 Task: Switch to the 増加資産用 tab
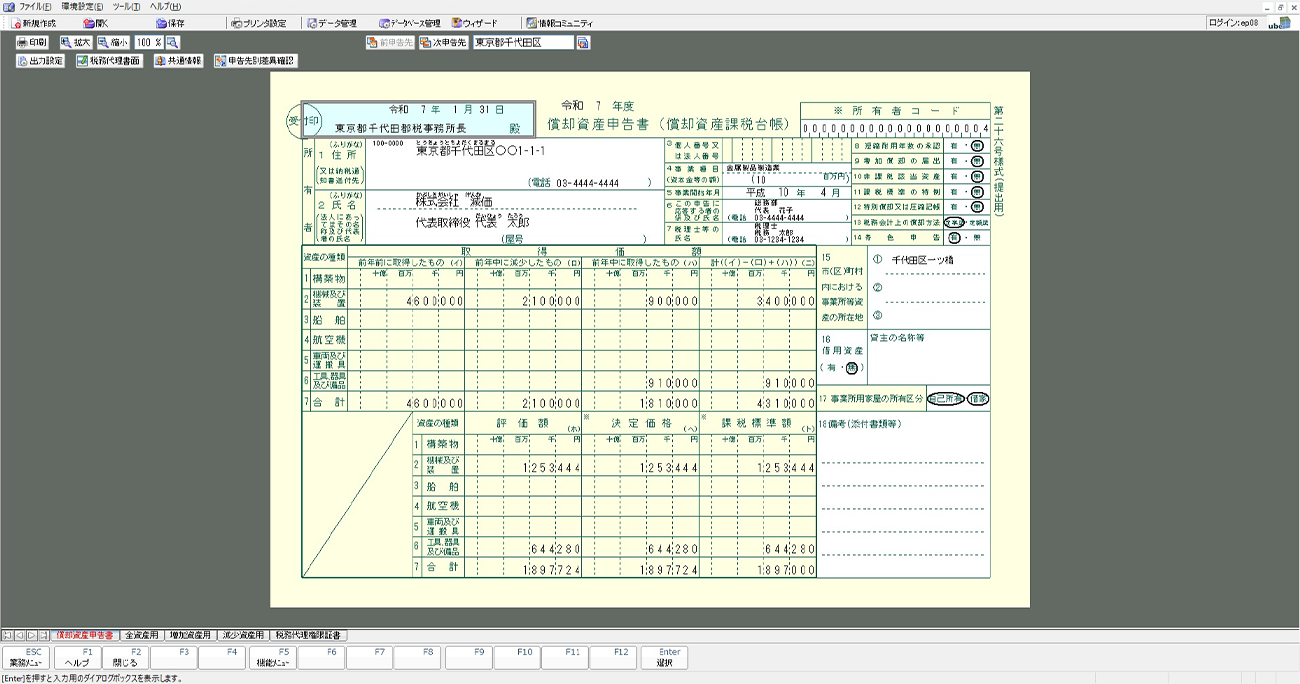[190, 635]
